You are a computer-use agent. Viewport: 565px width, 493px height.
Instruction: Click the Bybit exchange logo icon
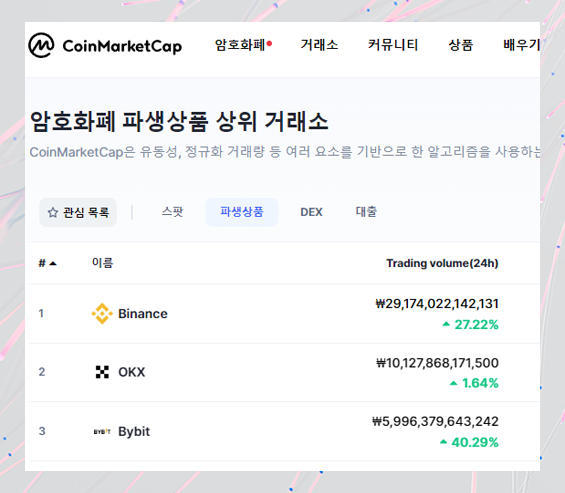pos(102,431)
